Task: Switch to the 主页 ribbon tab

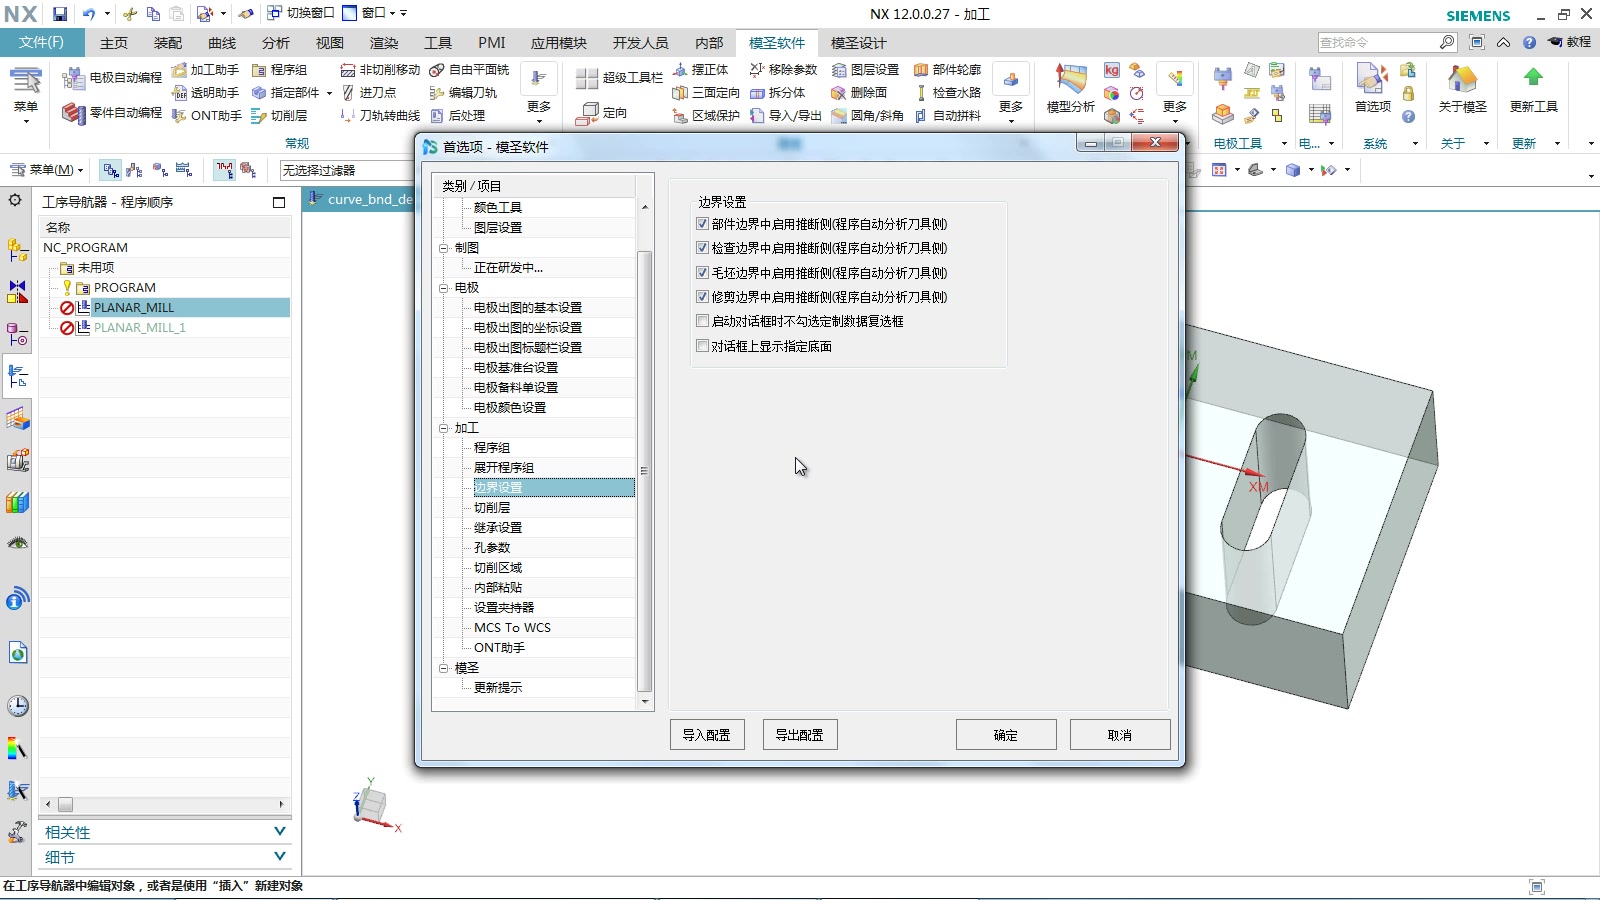Action: click(114, 43)
